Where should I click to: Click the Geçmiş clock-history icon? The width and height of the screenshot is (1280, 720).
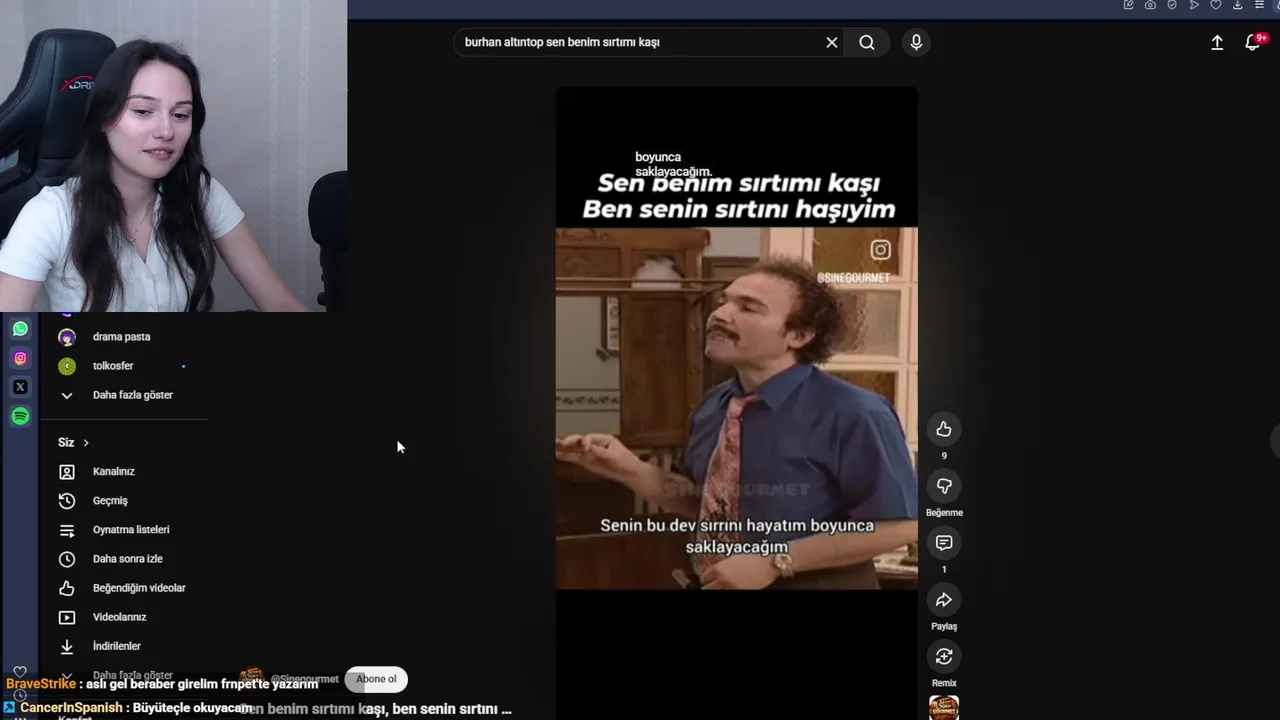67,500
